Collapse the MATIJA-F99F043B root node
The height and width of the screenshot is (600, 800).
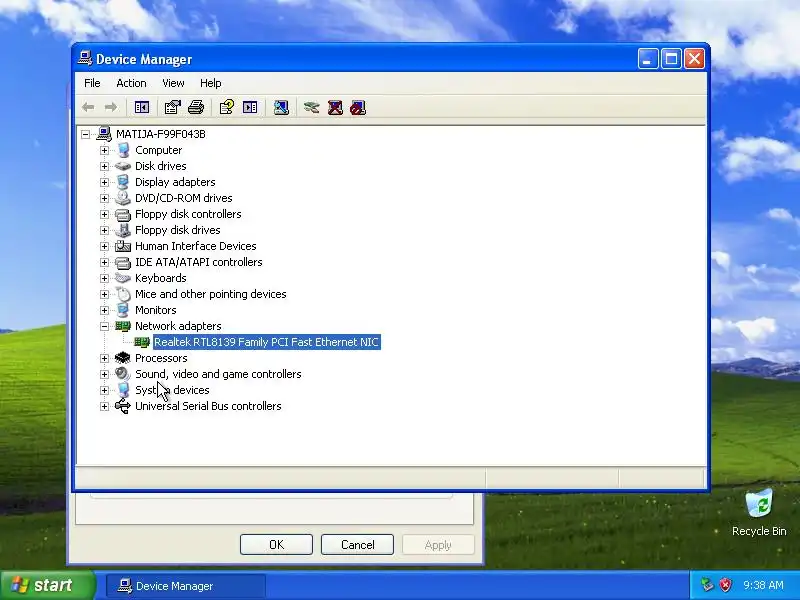pos(85,134)
